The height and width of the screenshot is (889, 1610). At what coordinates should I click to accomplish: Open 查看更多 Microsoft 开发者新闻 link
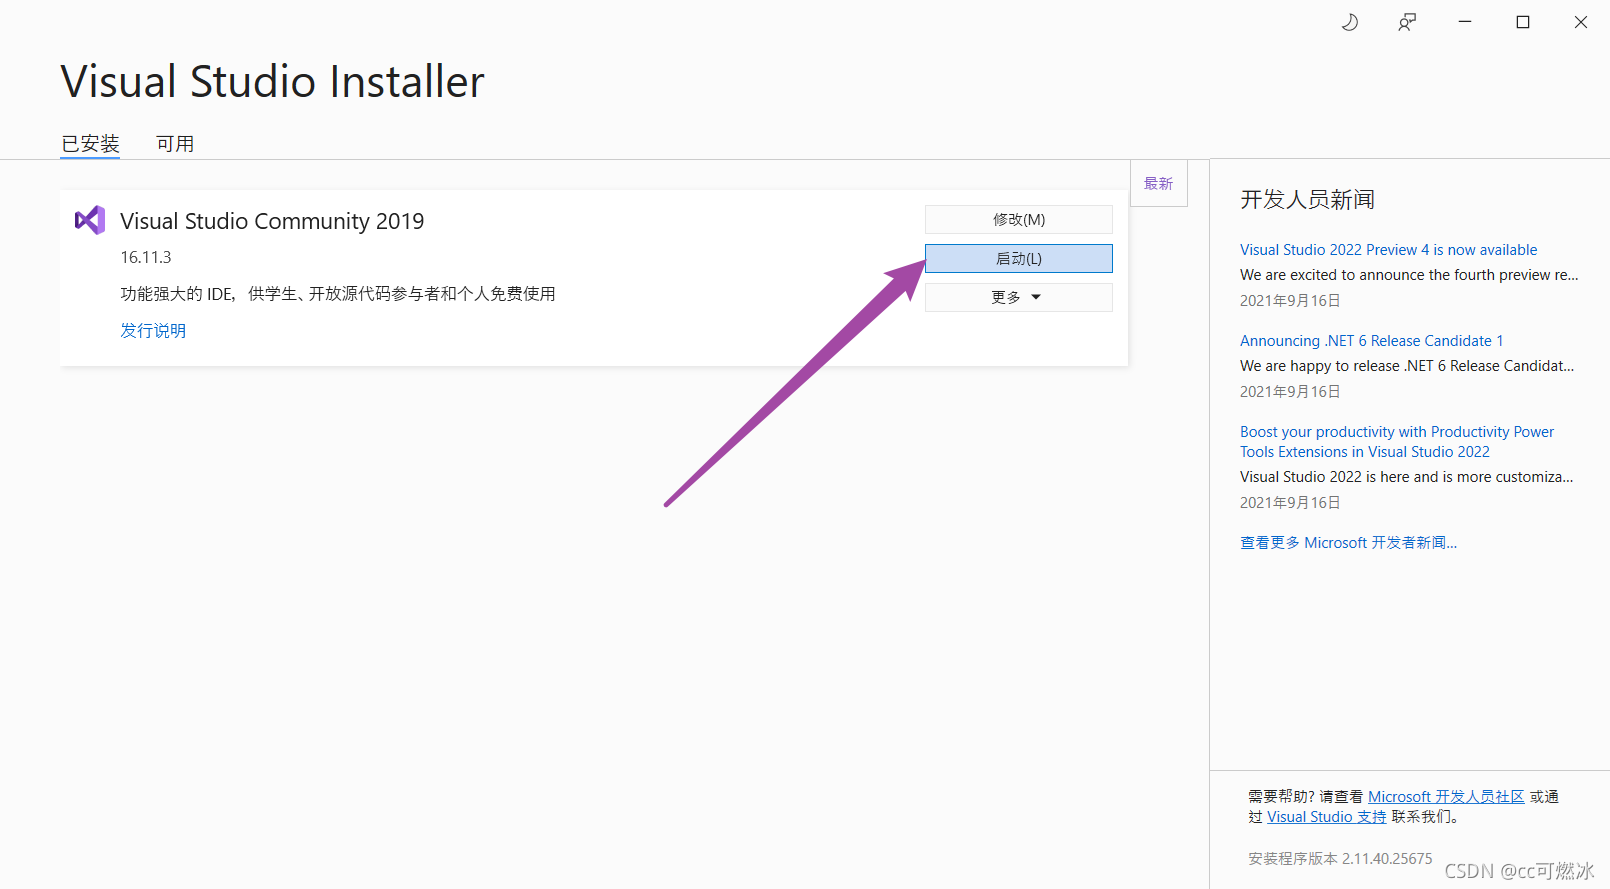pyautogui.click(x=1348, y=543)
